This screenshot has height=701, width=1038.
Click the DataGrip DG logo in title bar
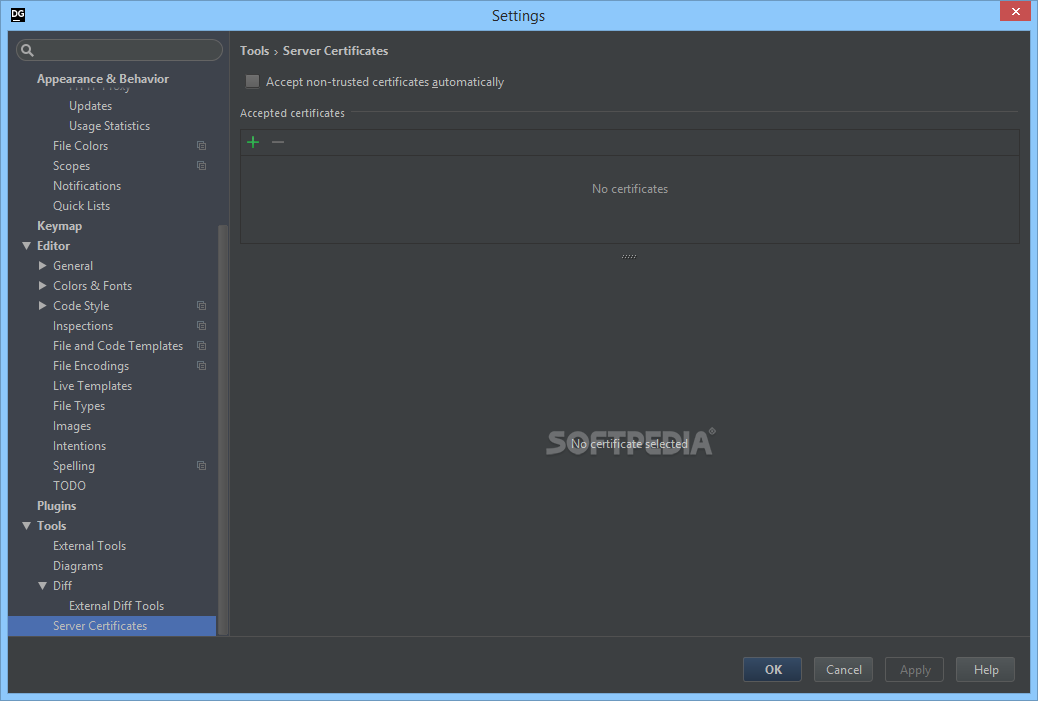(18, 15)
